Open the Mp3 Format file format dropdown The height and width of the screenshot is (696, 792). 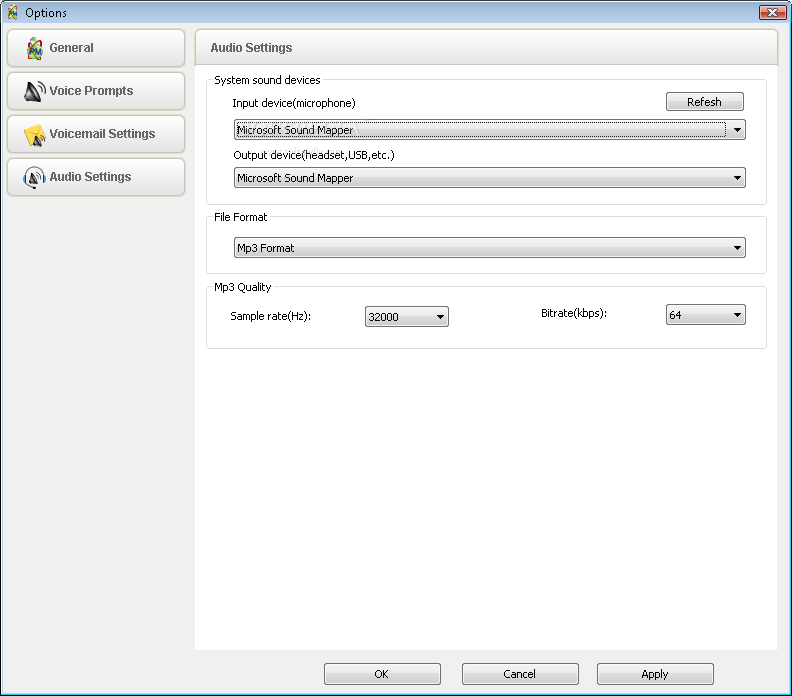click(489, 247)
